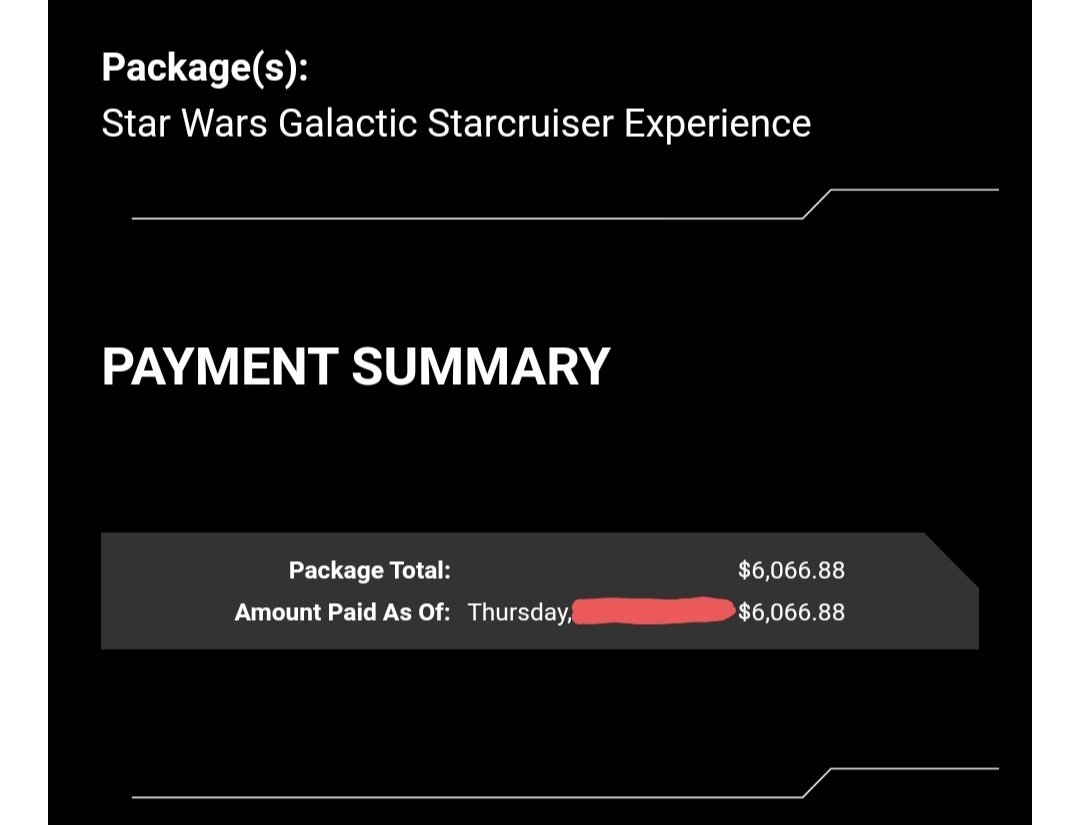Click the Package(s): label
Image resolution: width=1080 pixels, height=825 pixels.
click(205, 69)
